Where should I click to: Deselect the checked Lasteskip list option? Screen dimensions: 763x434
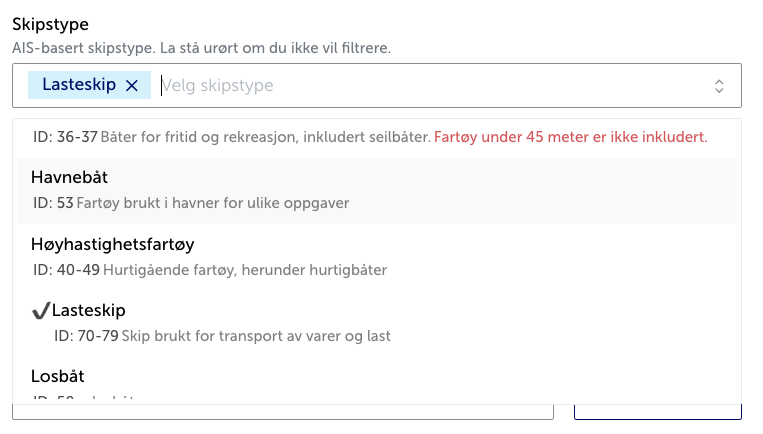pyautogui.click(x=91, y=311)
